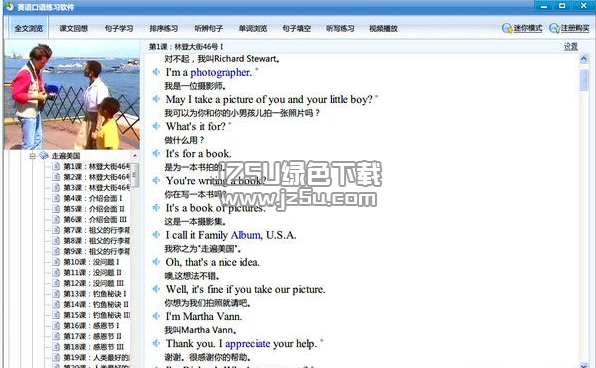This screenshot has height=368, width=596.
Task: Click the document icon of 第13课
Action: pyautogui.click(x=56, y=294)
